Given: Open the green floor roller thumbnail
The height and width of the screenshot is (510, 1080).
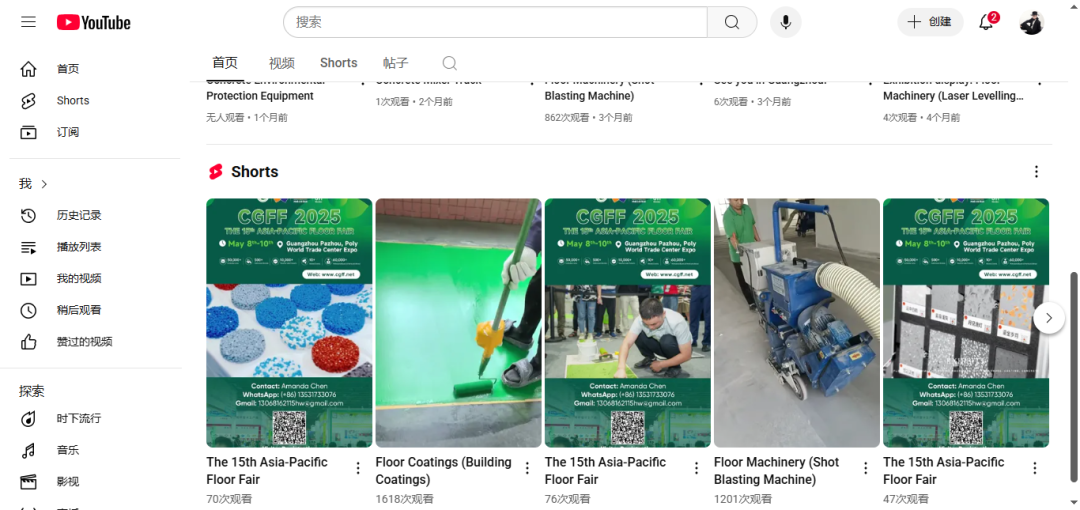Looking at the screenshot, I should pos(459,323).
